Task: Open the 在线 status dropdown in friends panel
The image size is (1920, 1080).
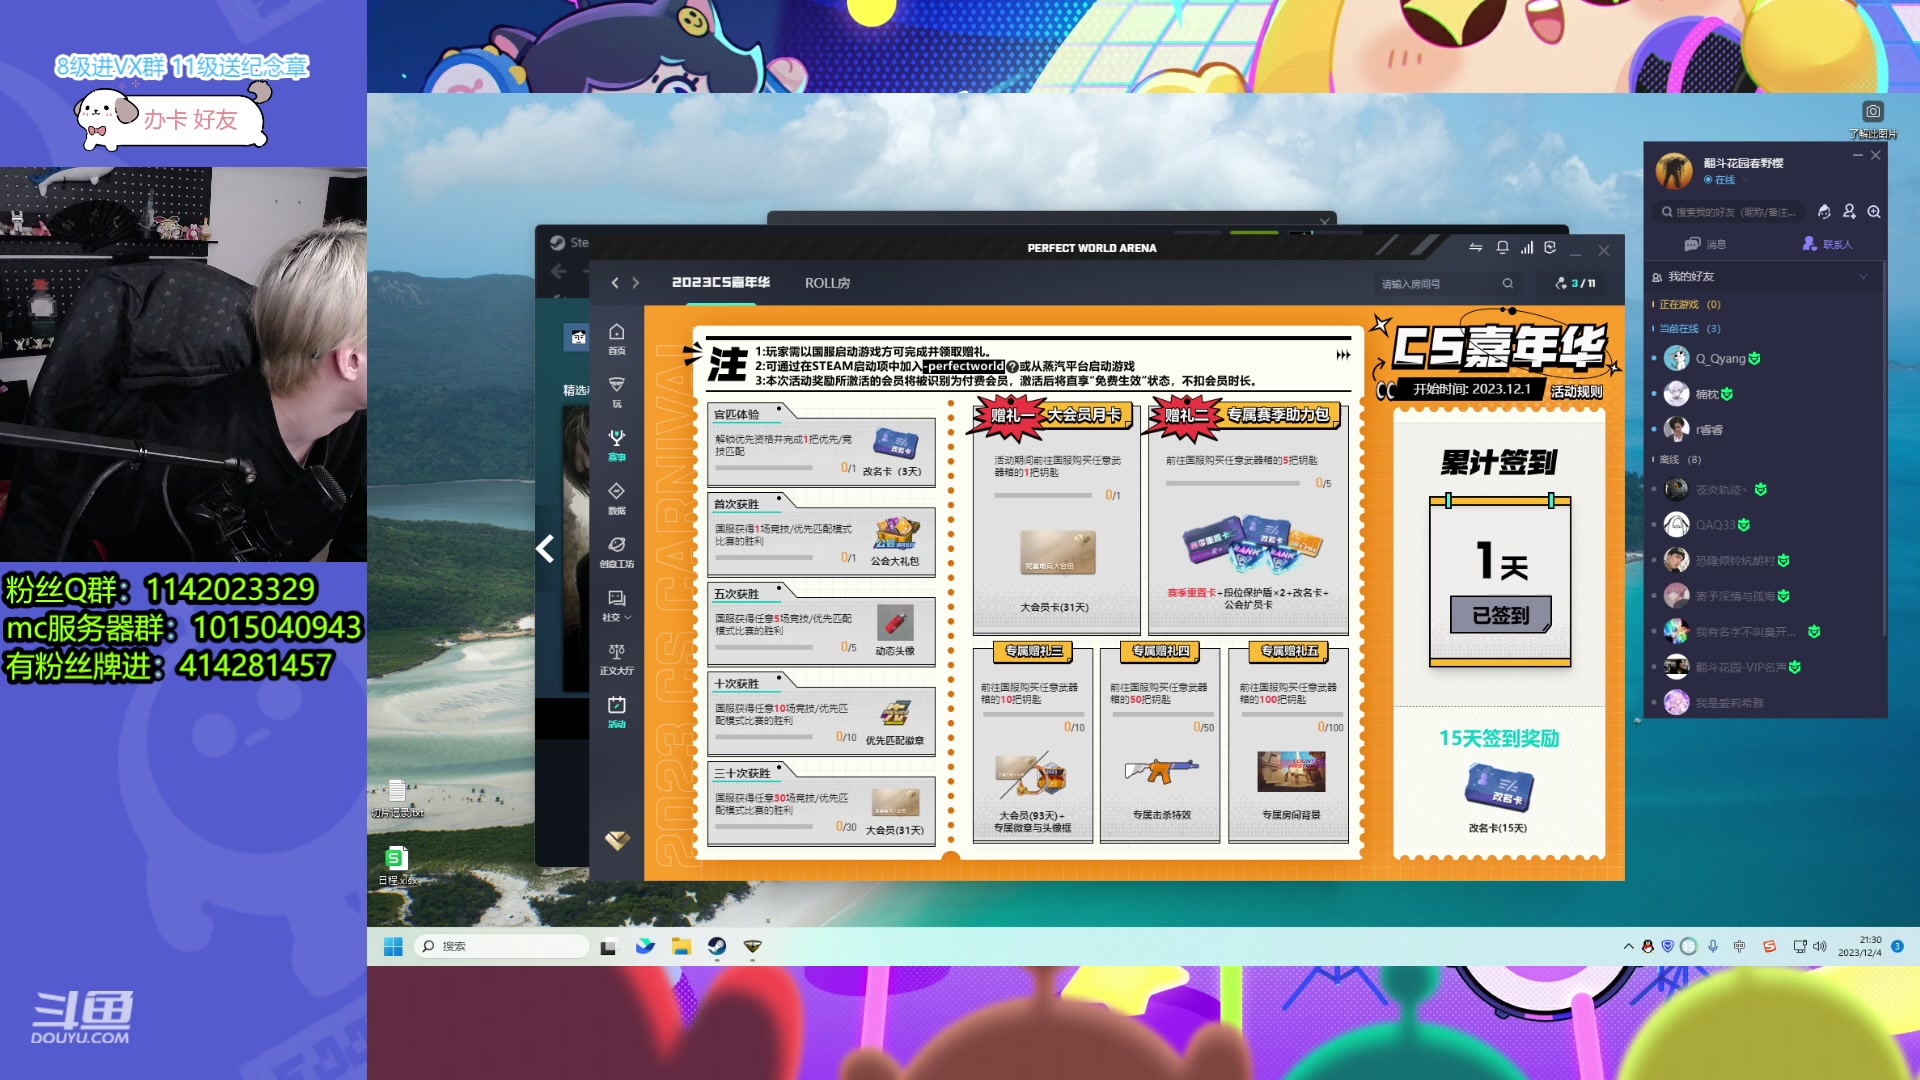Action: [x=1727, y=180]
